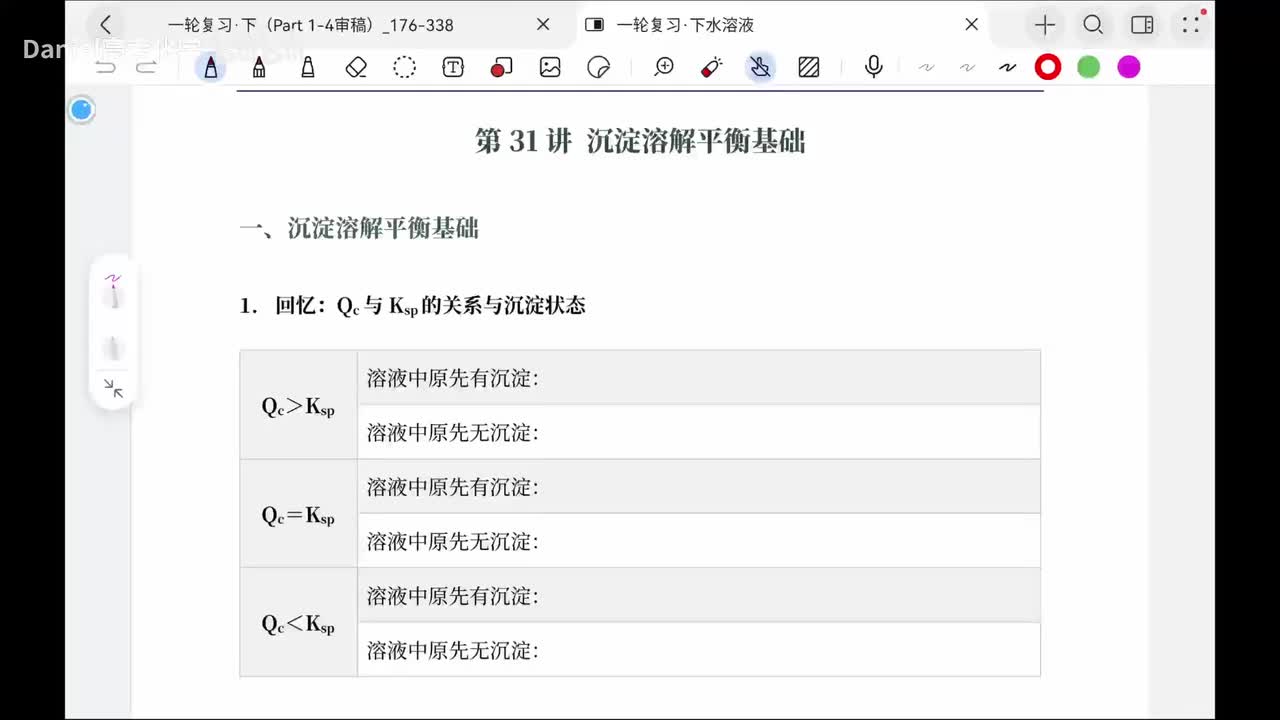Select the hatched tape tool
The height and width of the screenshot is (720, 1280).
809,67
